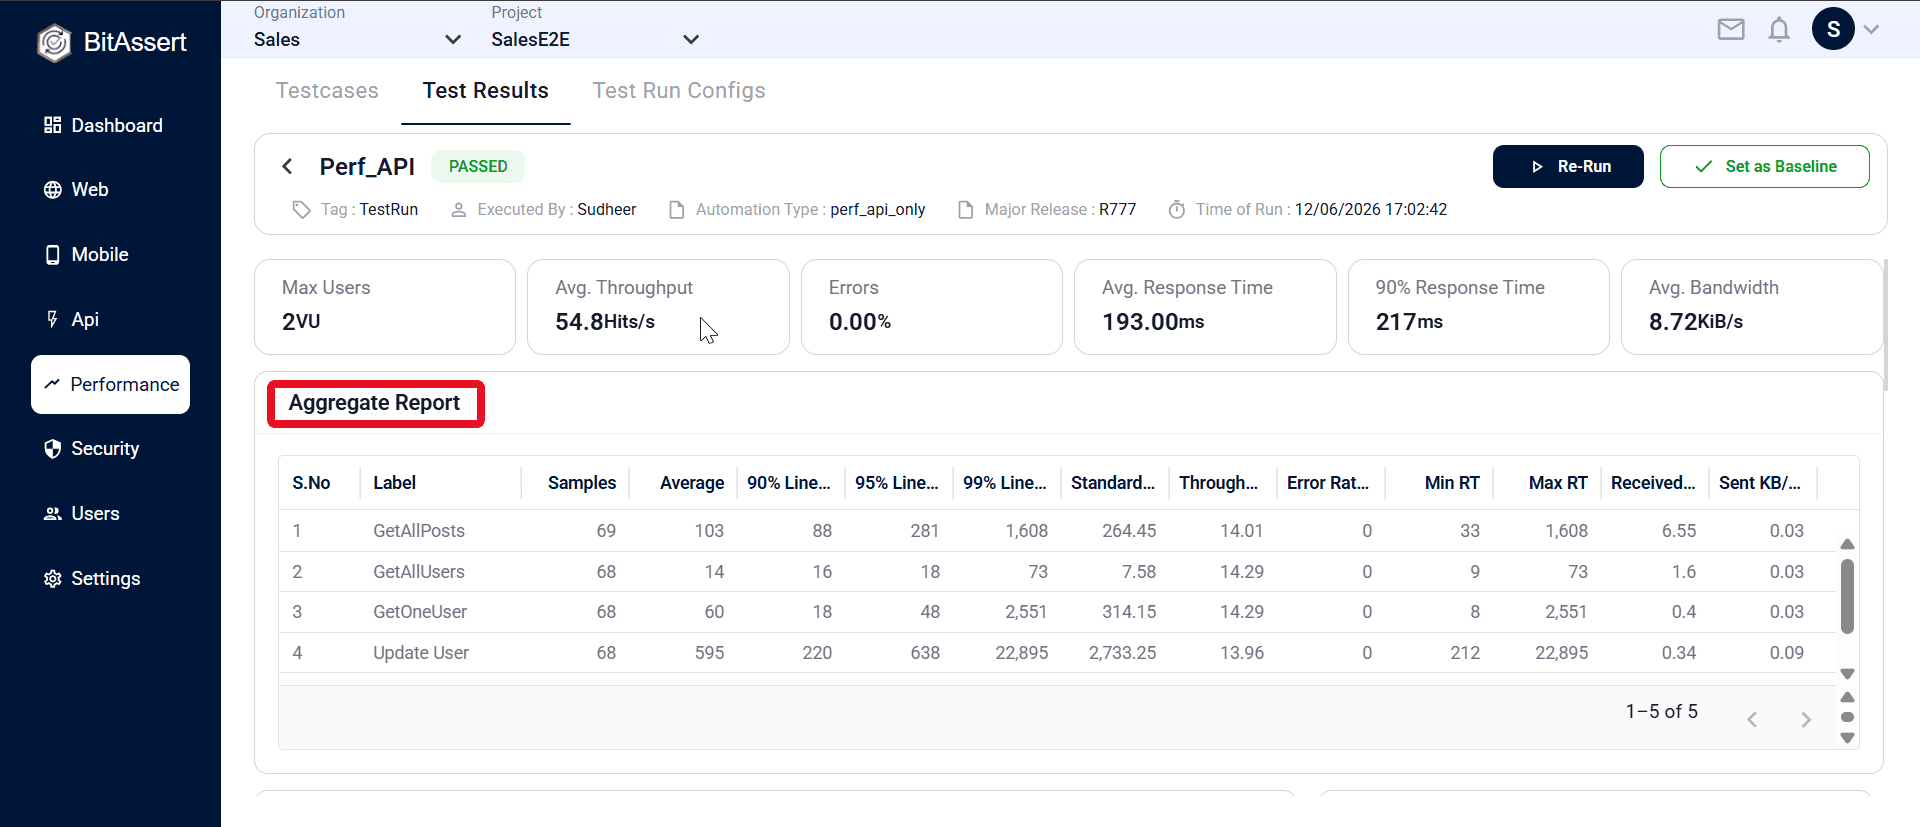
Task: Click the PASSED status badge
Action: [478, 167]
